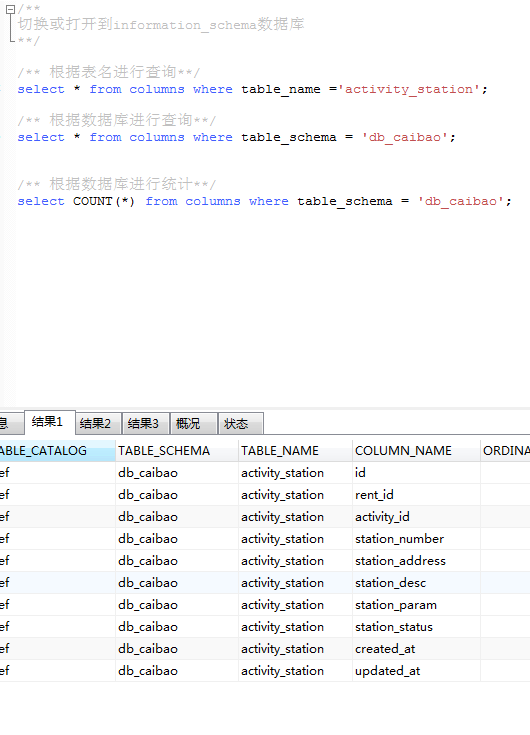Click activity_station in the station_desc row
Image resolution: width=530 pixels, height=735 pixels.
(295, 583)
